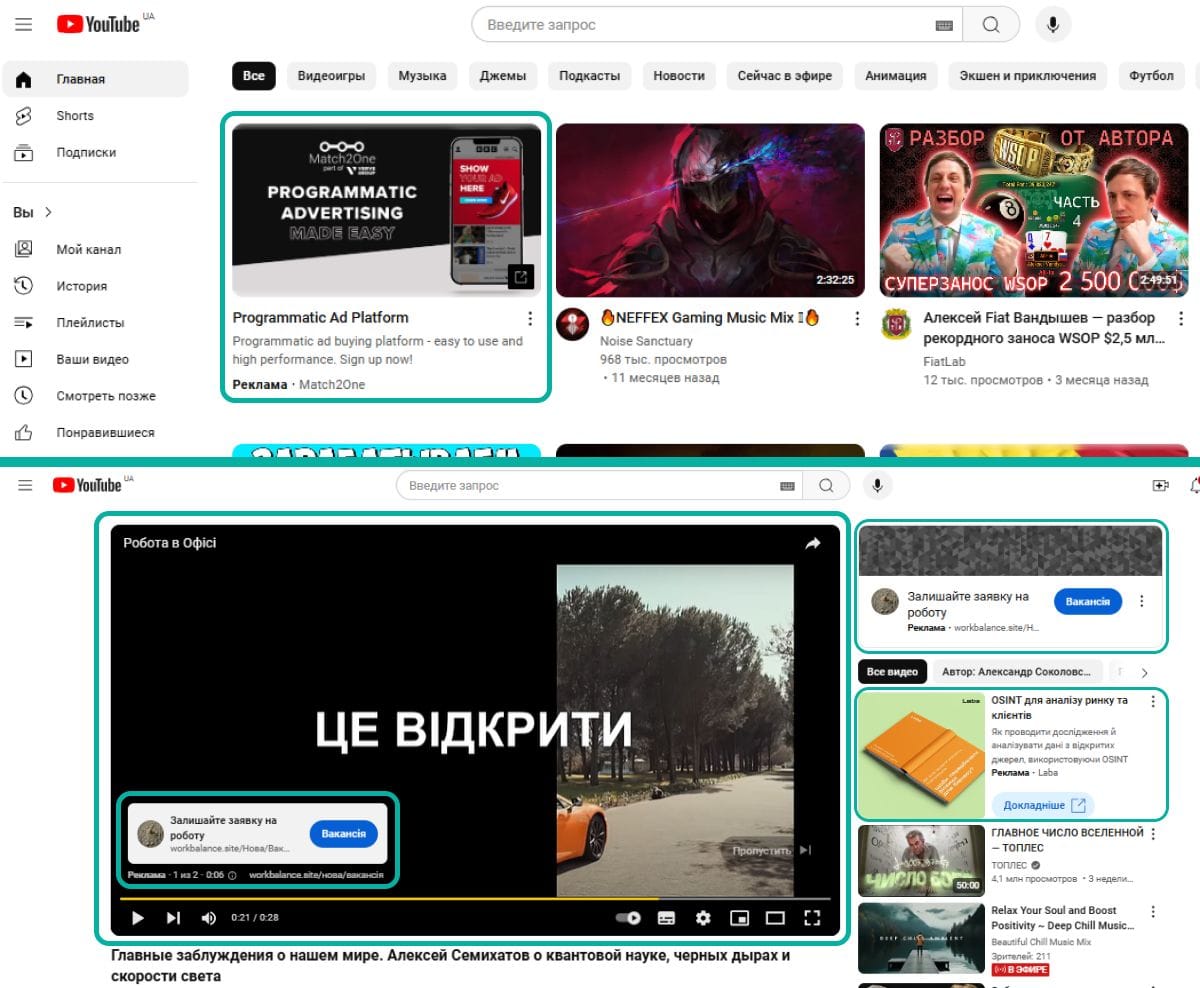Open the ГЛАВНОЕ ЧИСЛО ВСЕЛЕННОЙ thumbnail

(x=921, y=860)
